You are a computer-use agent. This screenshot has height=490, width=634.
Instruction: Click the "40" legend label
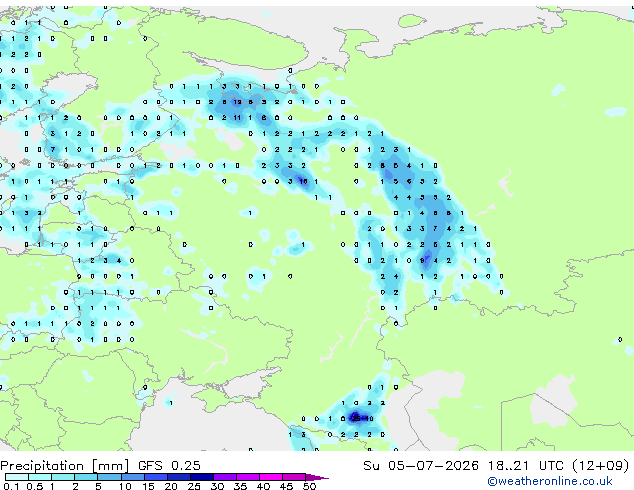pos(264,486)
